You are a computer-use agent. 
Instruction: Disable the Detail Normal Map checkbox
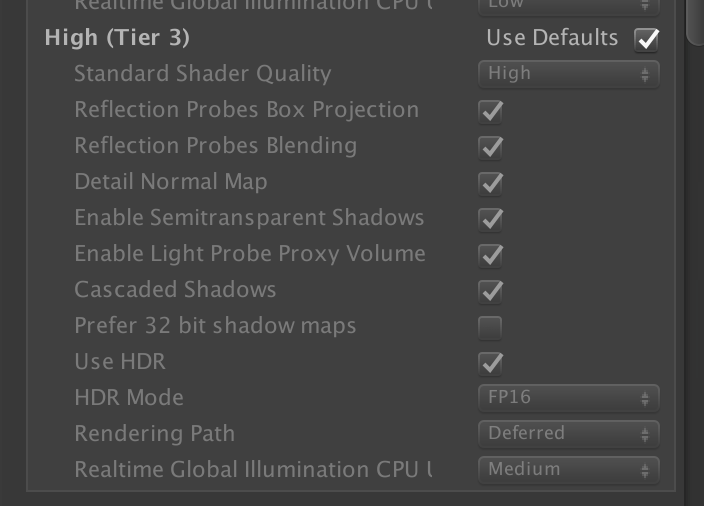tap(490, 182)
